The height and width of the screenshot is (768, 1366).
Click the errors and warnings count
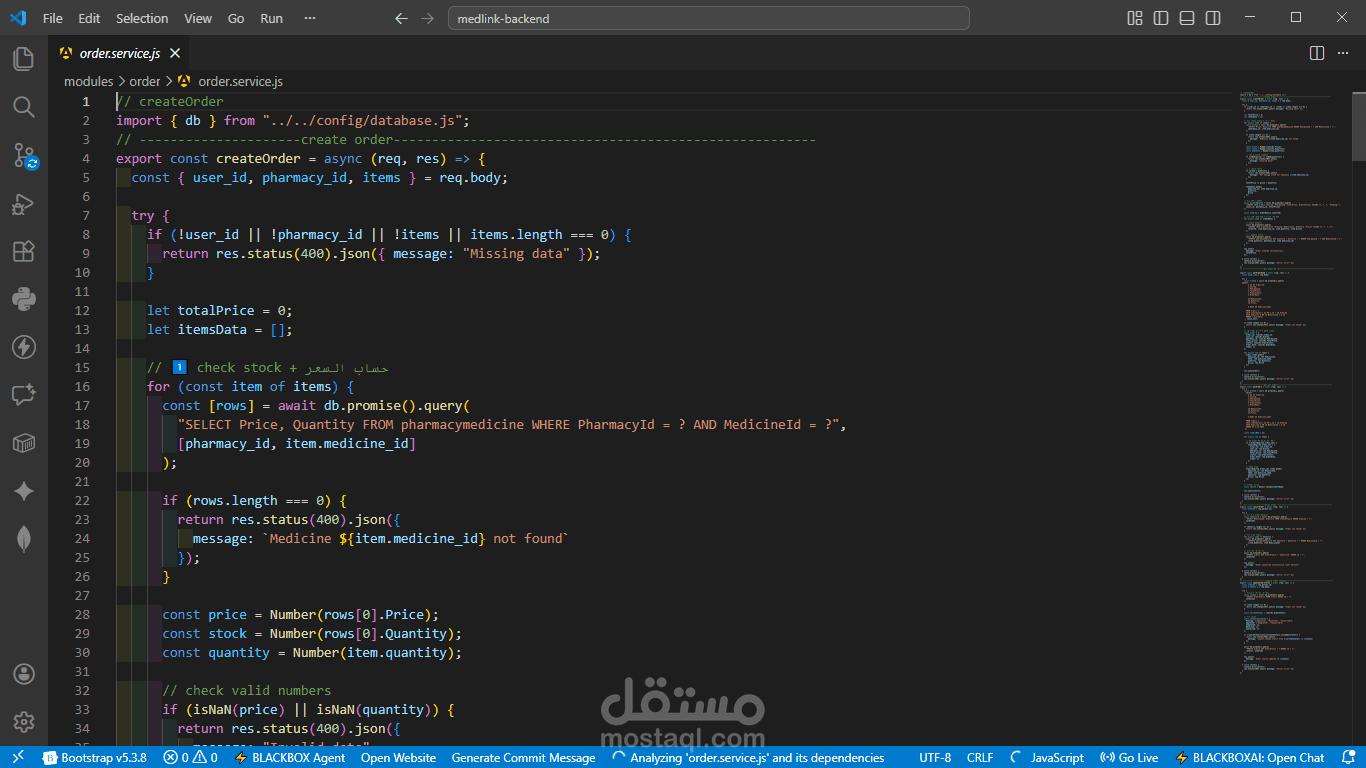[191, 758]
